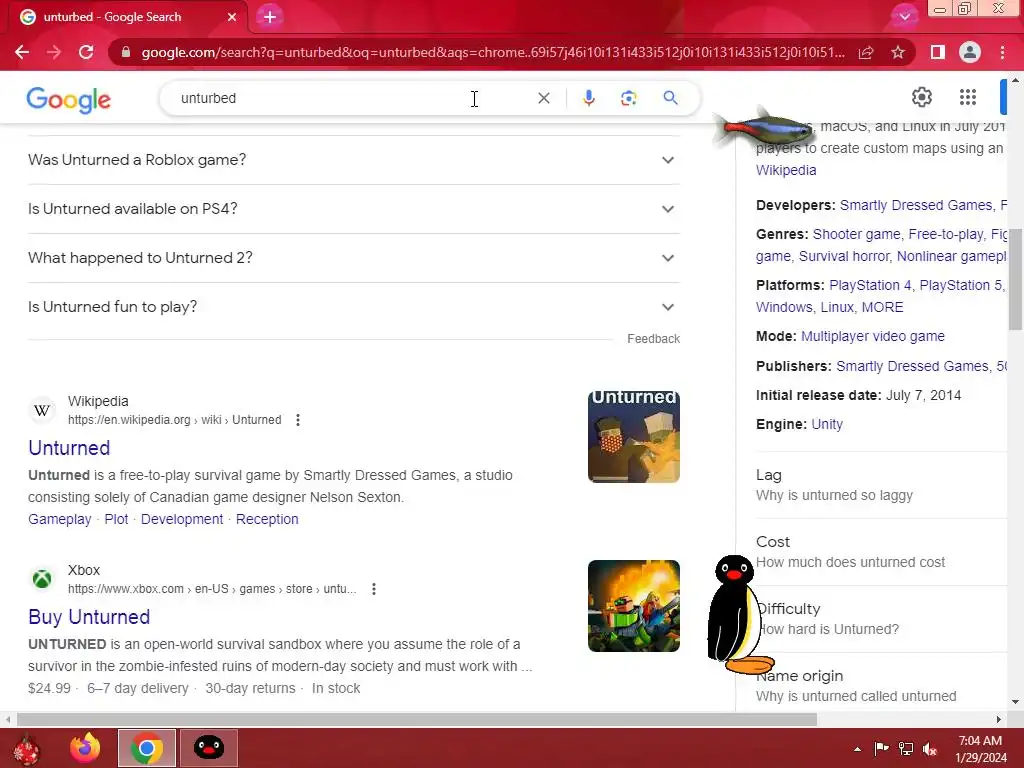Switch to Chrome in the taskbar

click(147, 748)
